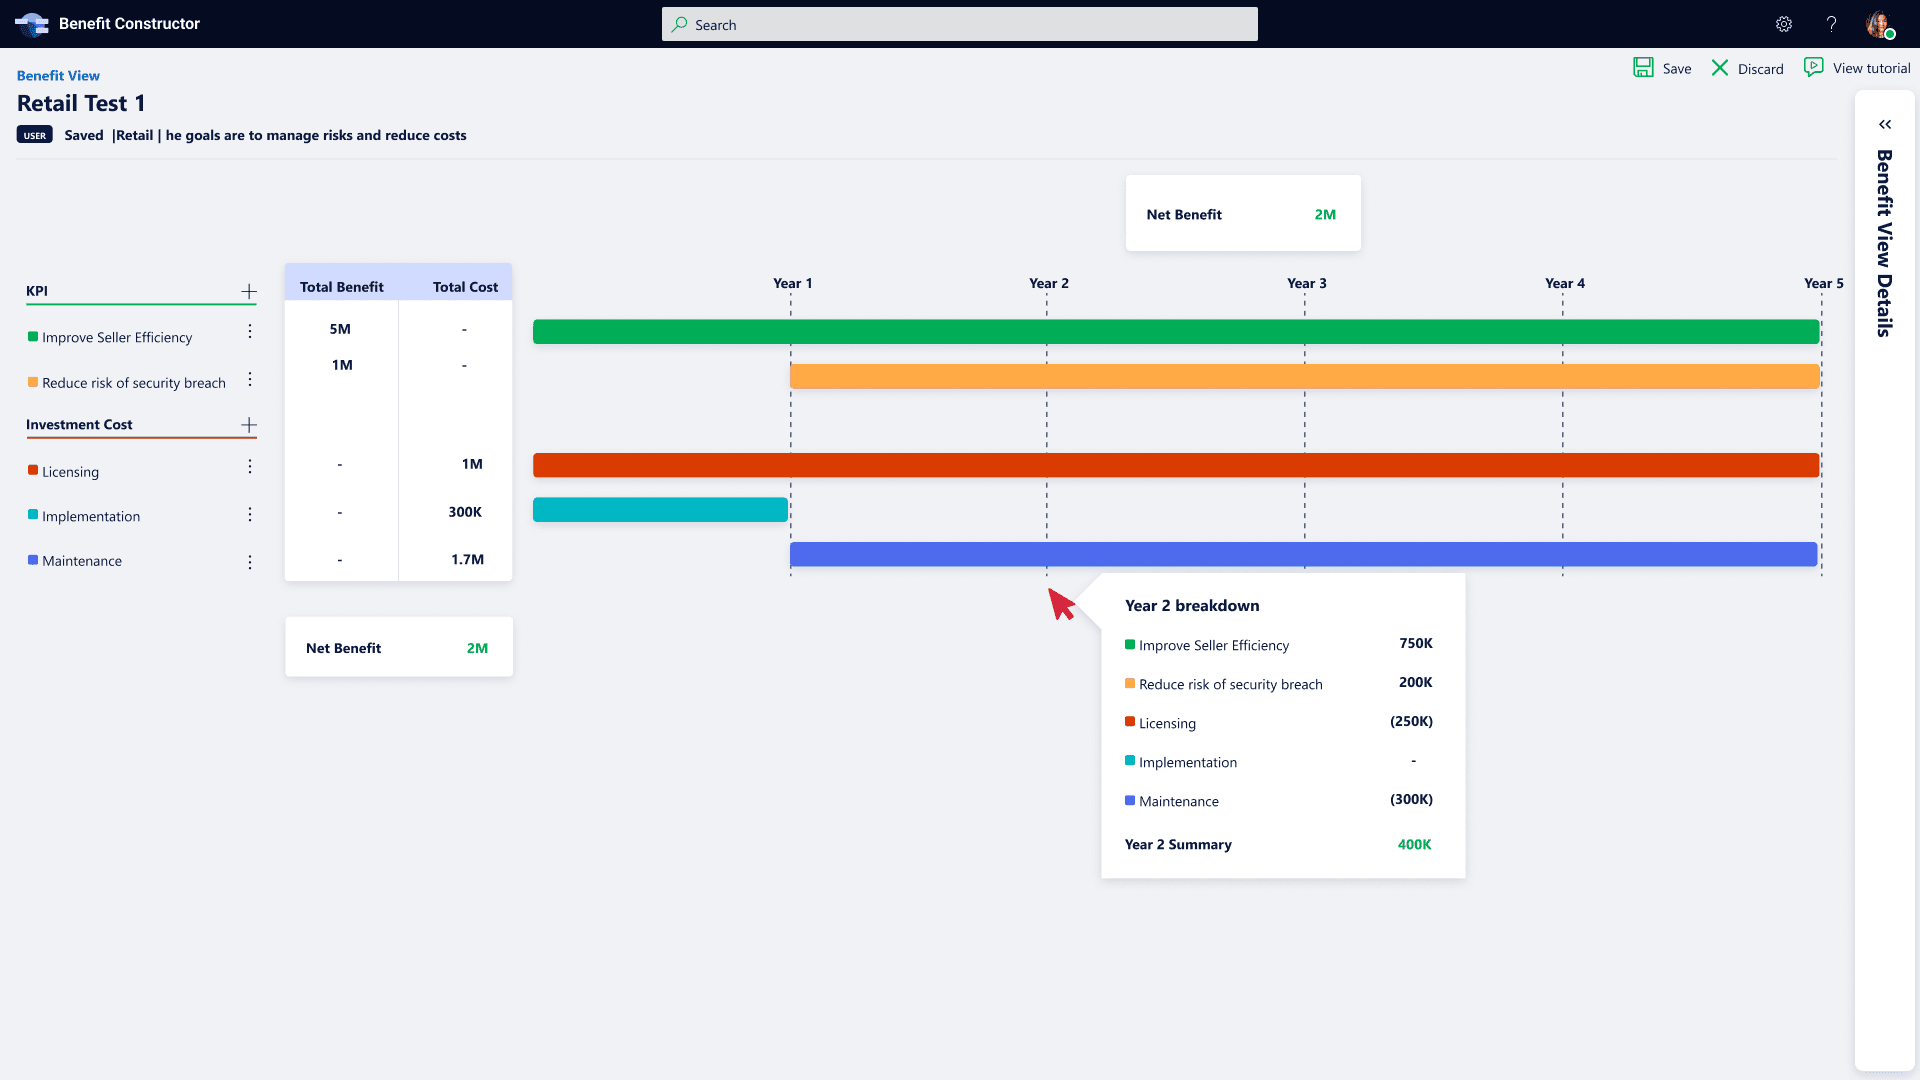Add a new KPI with plus icon
The height and width of the screenshot is (1080, 1920).
pyautogui.click(x=249, y=291)
